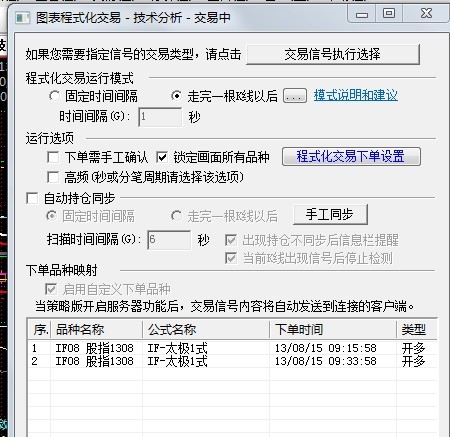Click the window title bar app icon
Viewport: 450px width, 437px height.
coord(22,18)
